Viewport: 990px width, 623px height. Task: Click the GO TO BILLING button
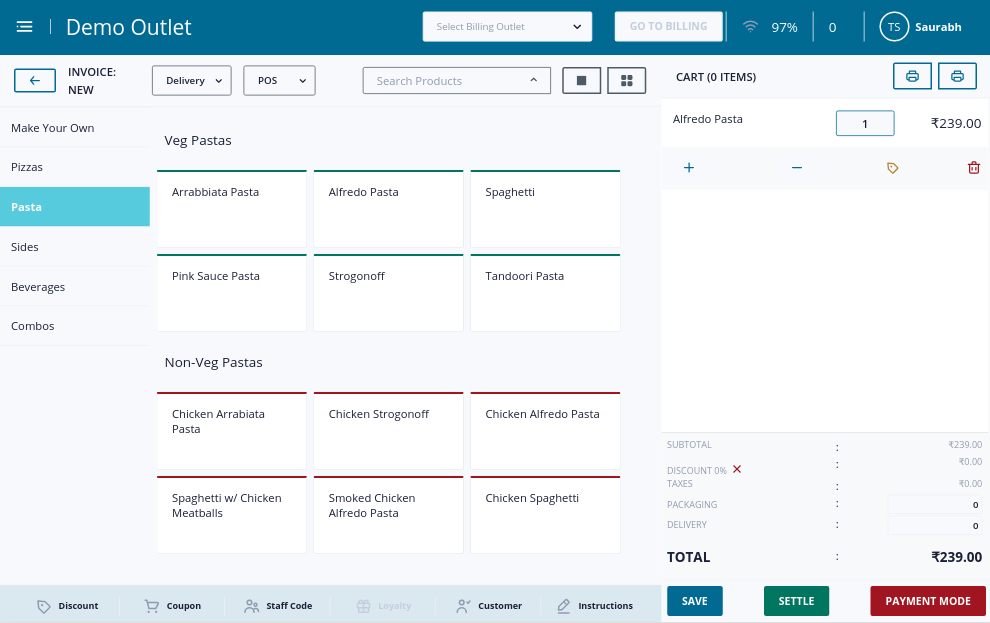point(669,27)
